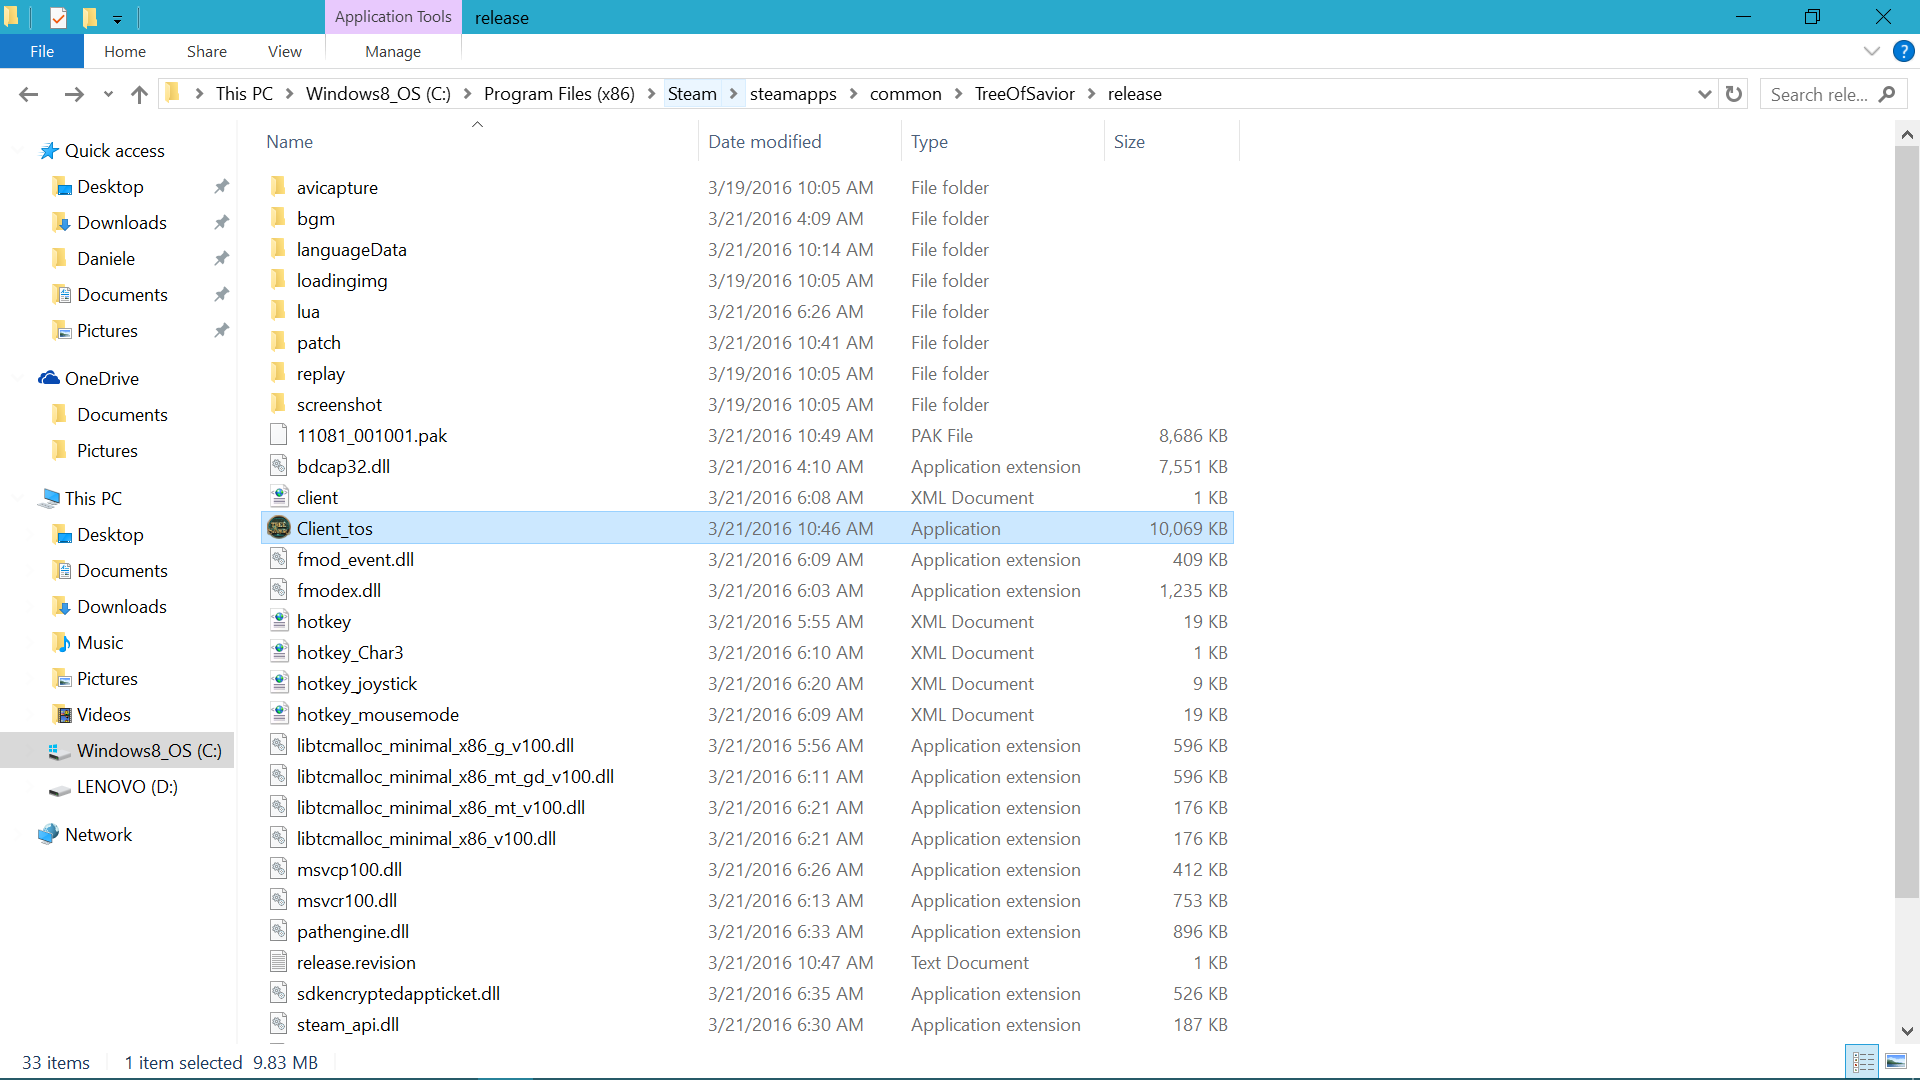Viewport: 1920px width, 1080px height.
Task: Open the Help question mark icon
Action: [1903, 51]
